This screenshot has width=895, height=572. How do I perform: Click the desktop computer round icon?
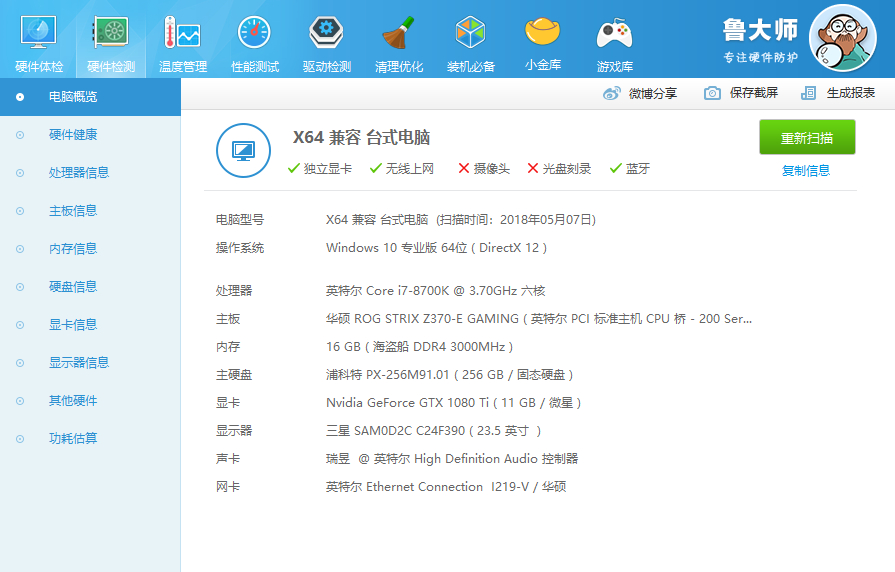244,151
